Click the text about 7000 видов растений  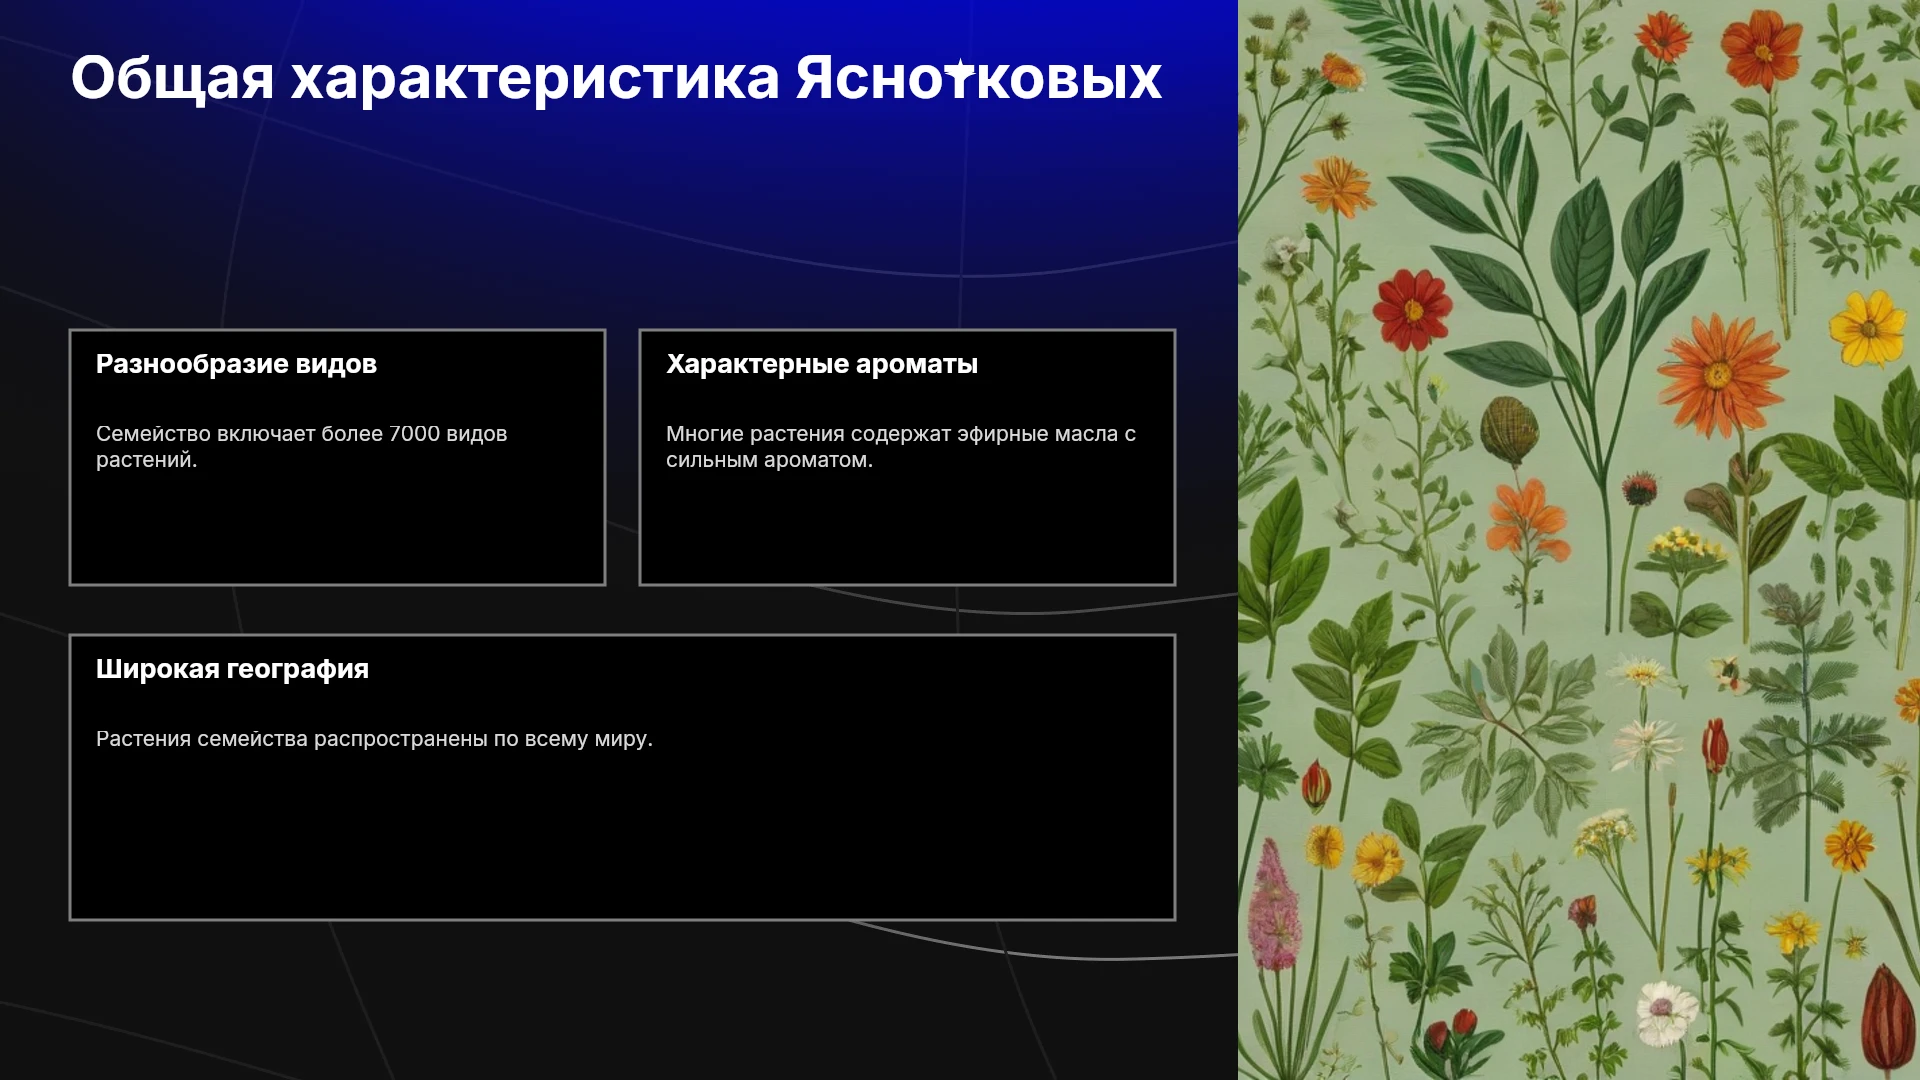click(301, 447)
